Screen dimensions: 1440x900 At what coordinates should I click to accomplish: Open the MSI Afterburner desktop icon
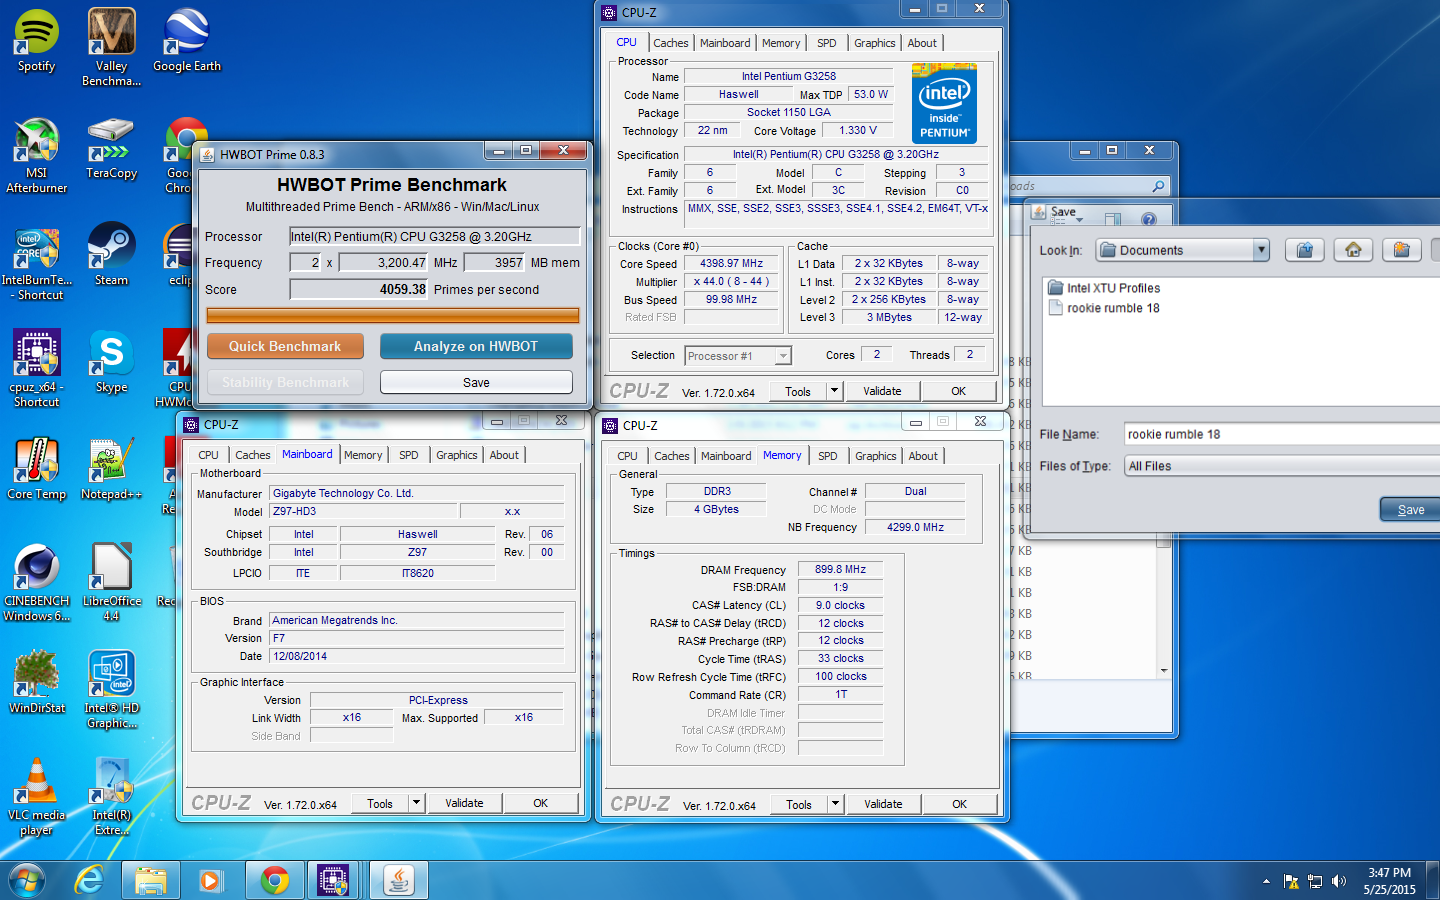click(36, 156)
